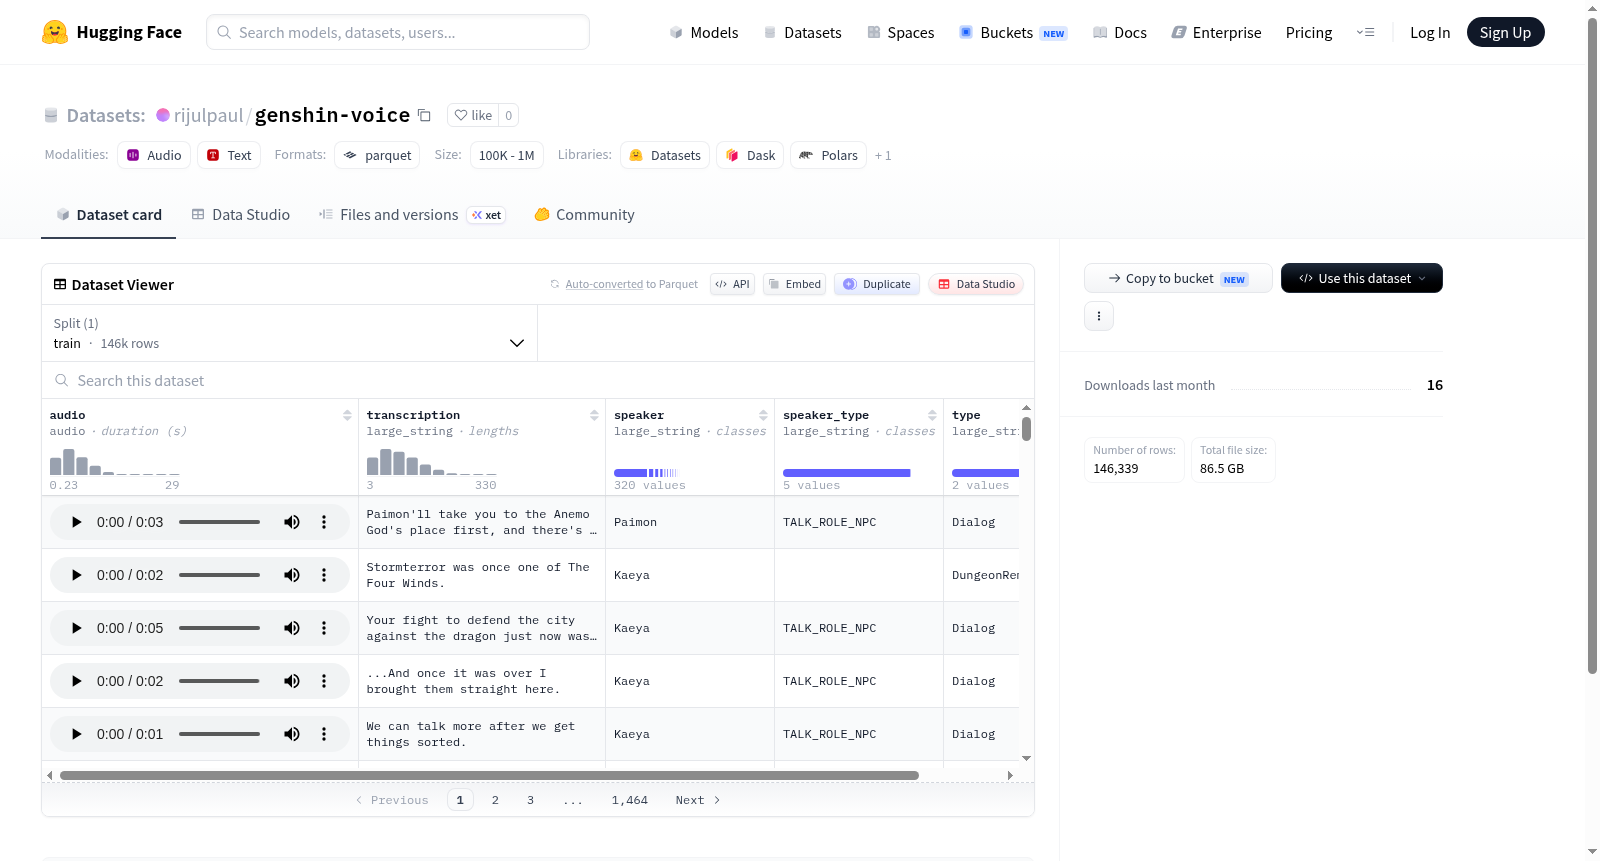Mute the '...And once it was over' audio clip
1600x861 pixels.
292,681
